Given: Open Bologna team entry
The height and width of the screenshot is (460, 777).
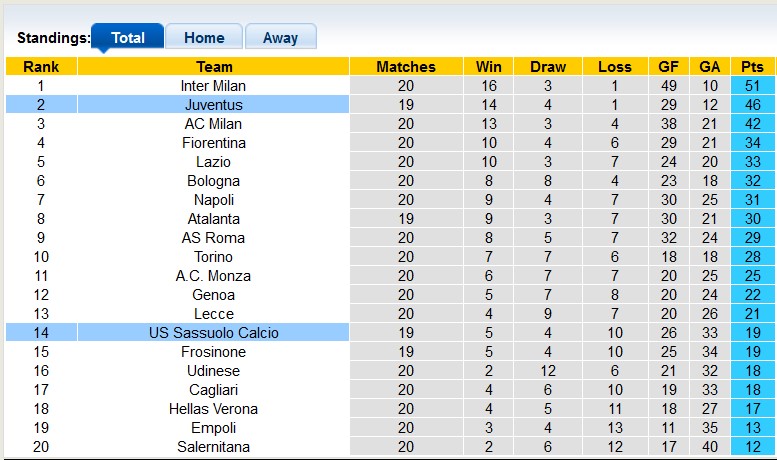Looking at the screenshot, I should 214,181.
